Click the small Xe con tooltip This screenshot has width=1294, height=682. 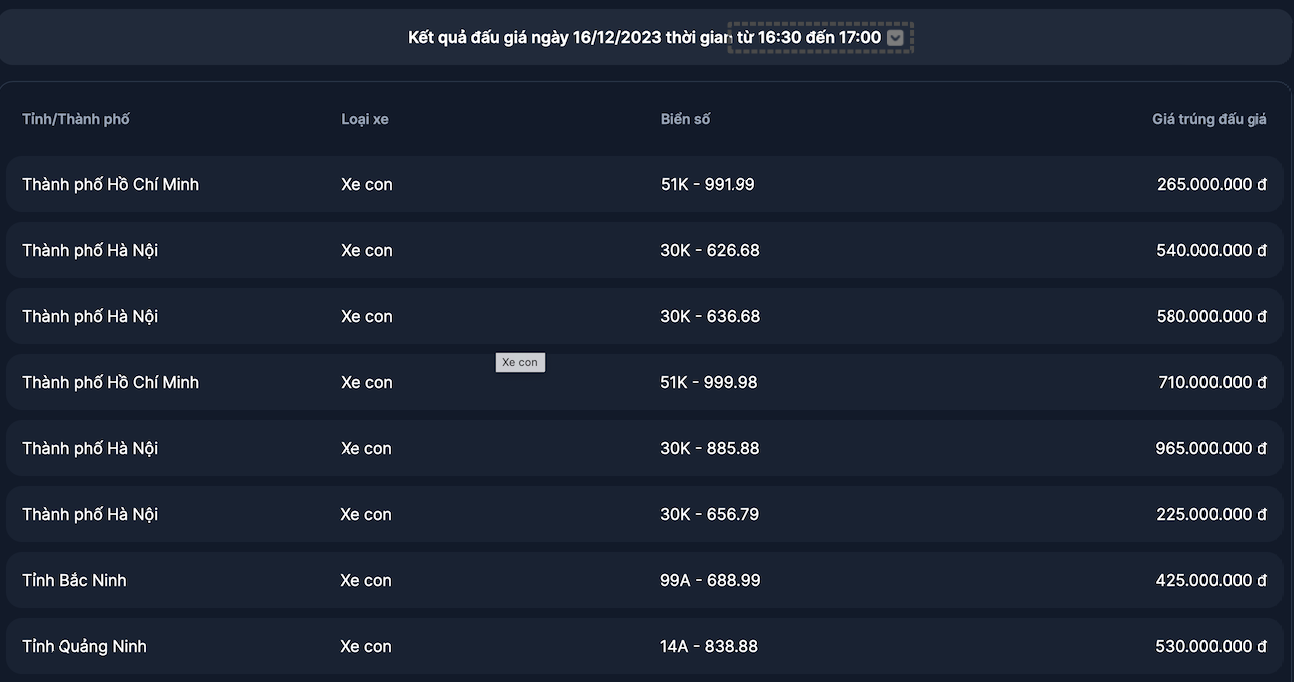coord(520,362)
